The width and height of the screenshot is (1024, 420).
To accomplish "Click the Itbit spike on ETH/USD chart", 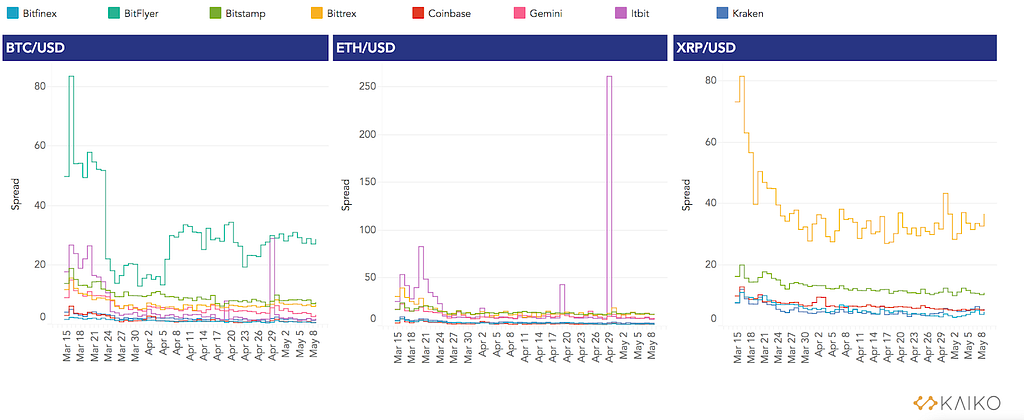I will [609, 76].
